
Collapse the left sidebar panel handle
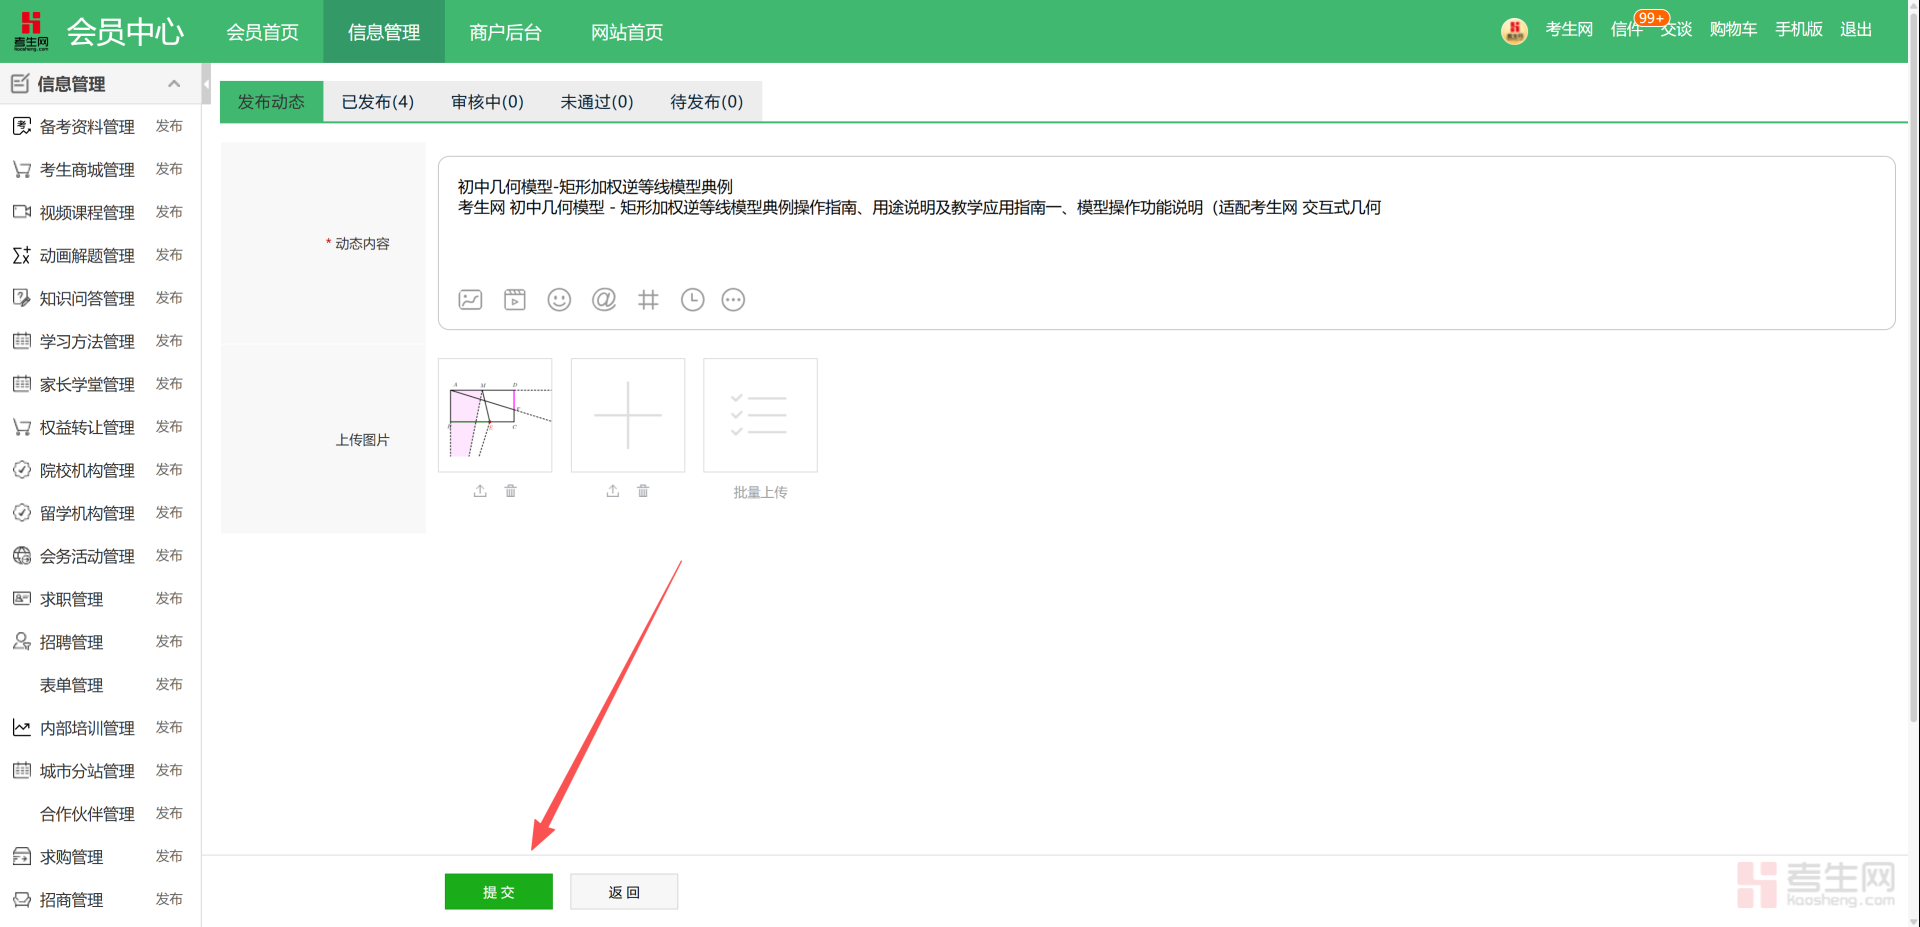click(x=206, y=84)
